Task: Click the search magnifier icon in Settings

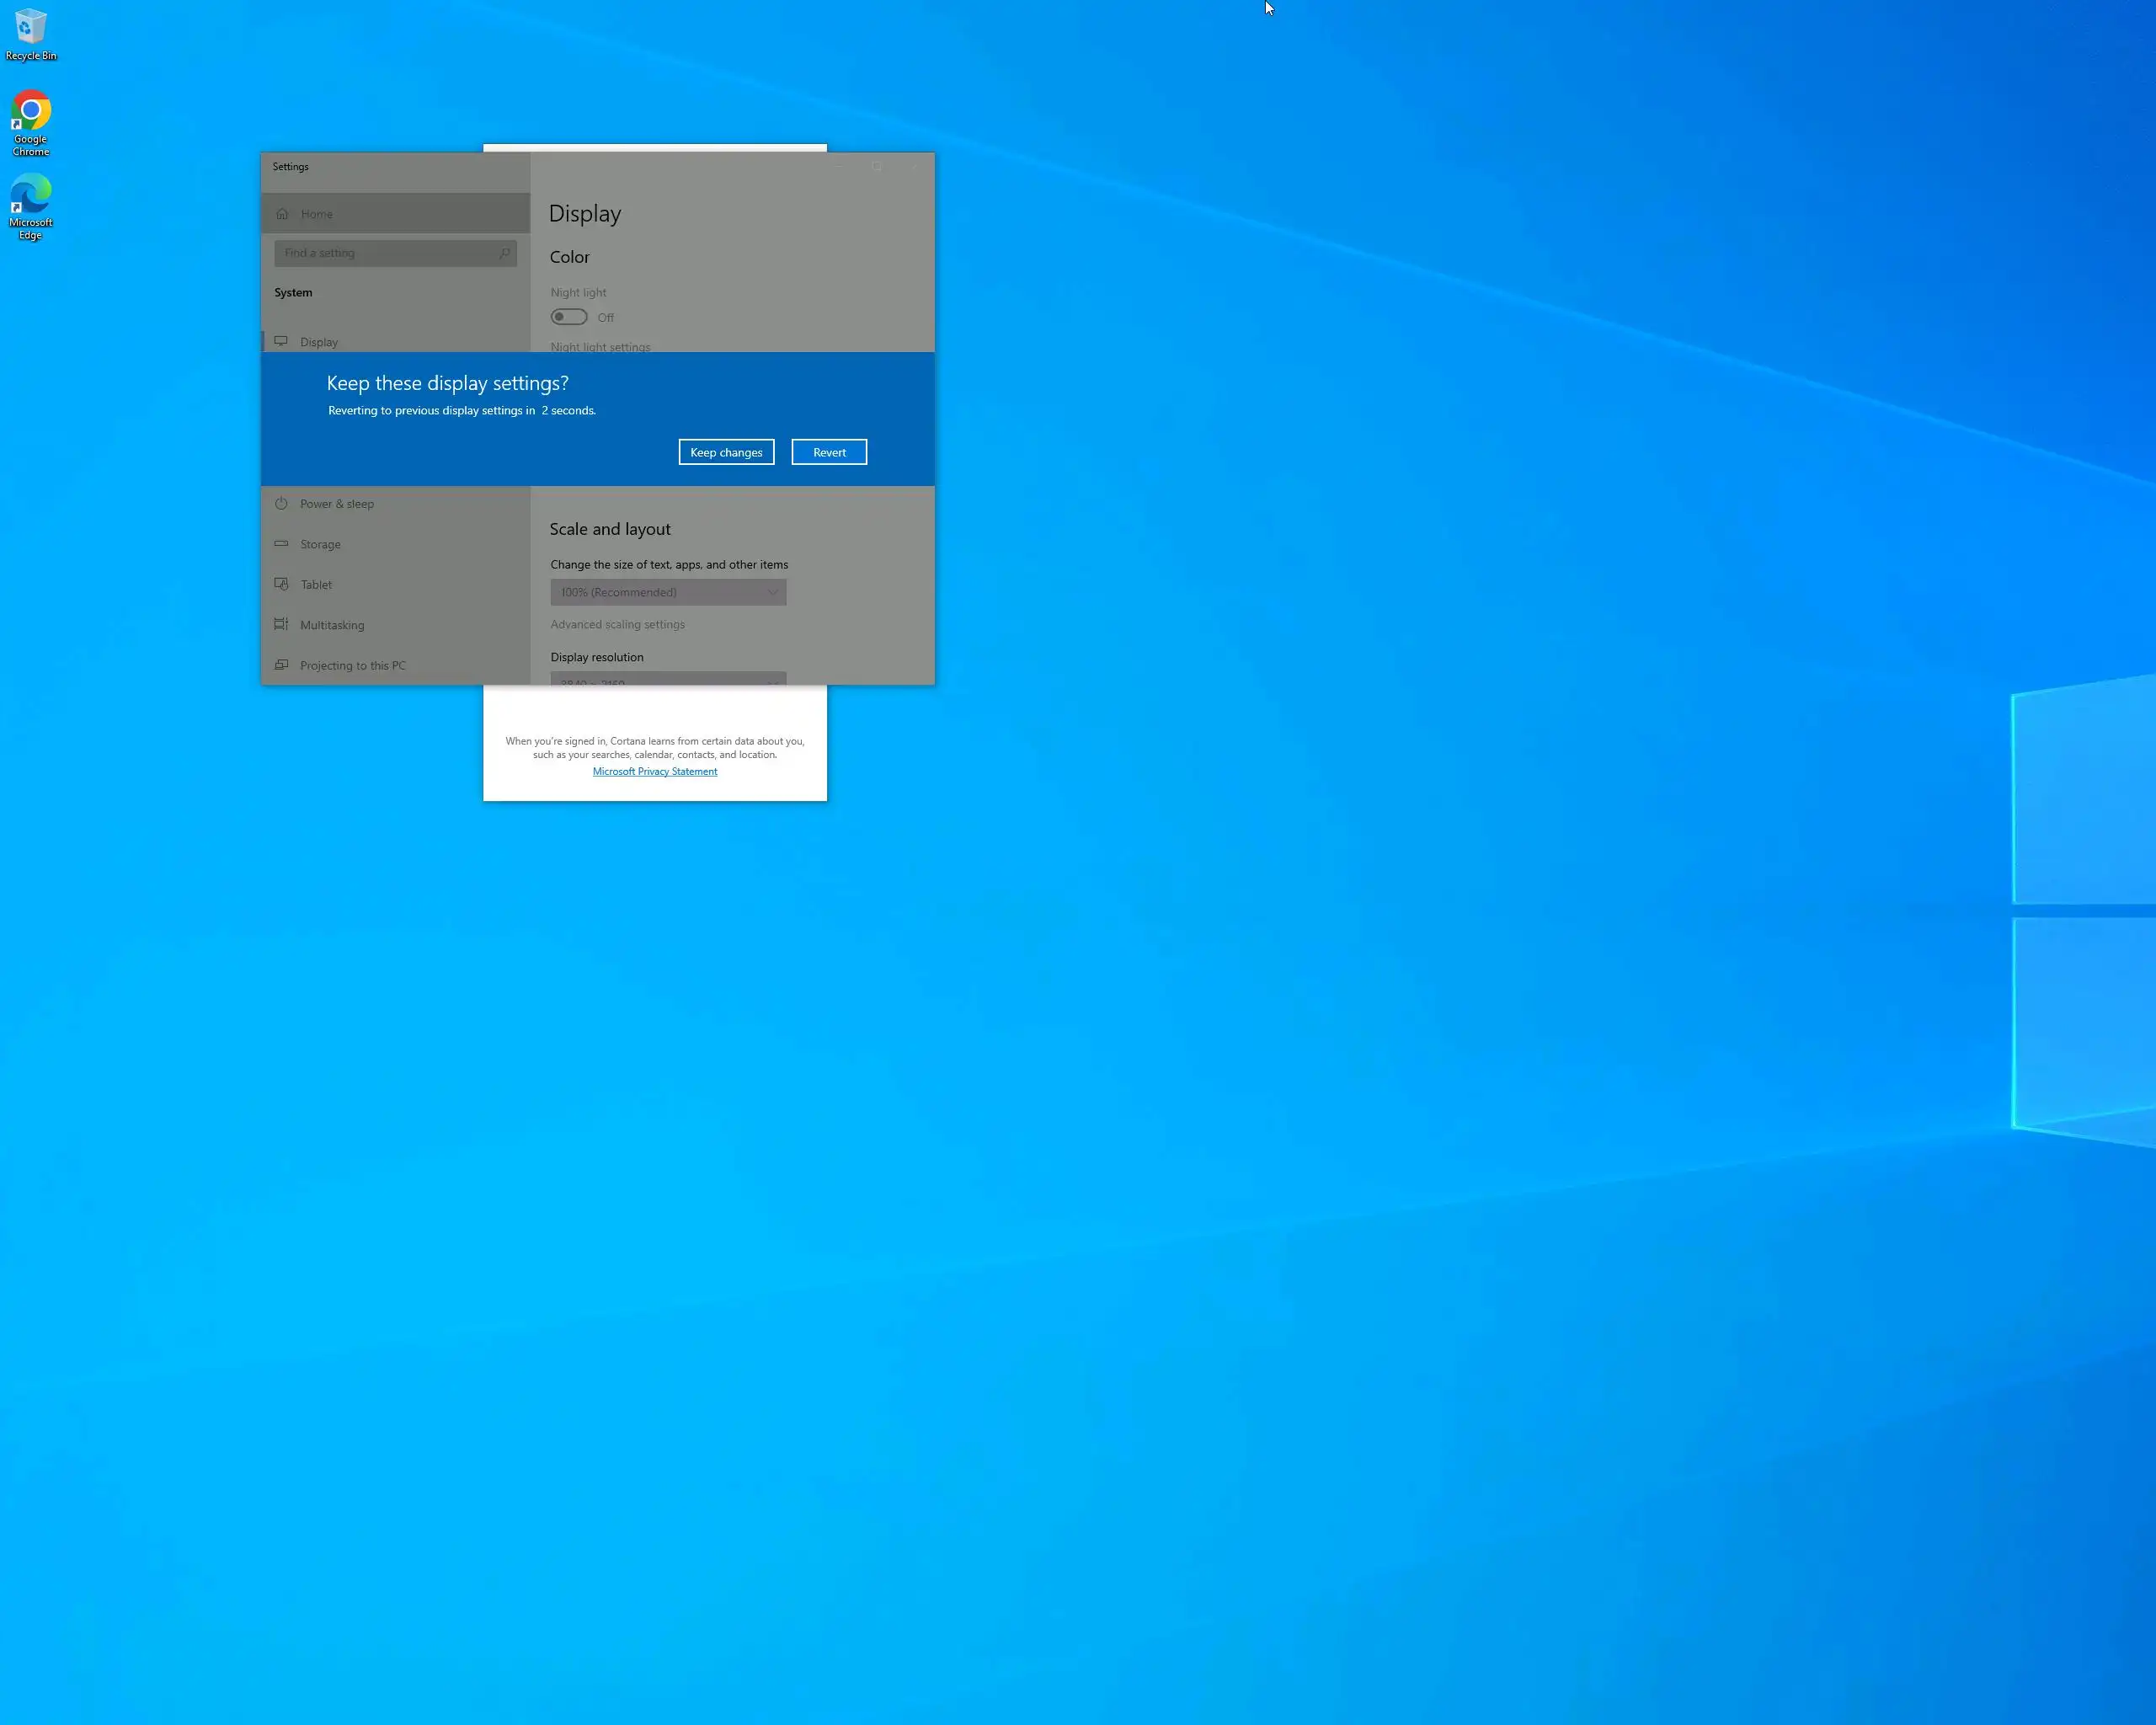Action: 505,253
